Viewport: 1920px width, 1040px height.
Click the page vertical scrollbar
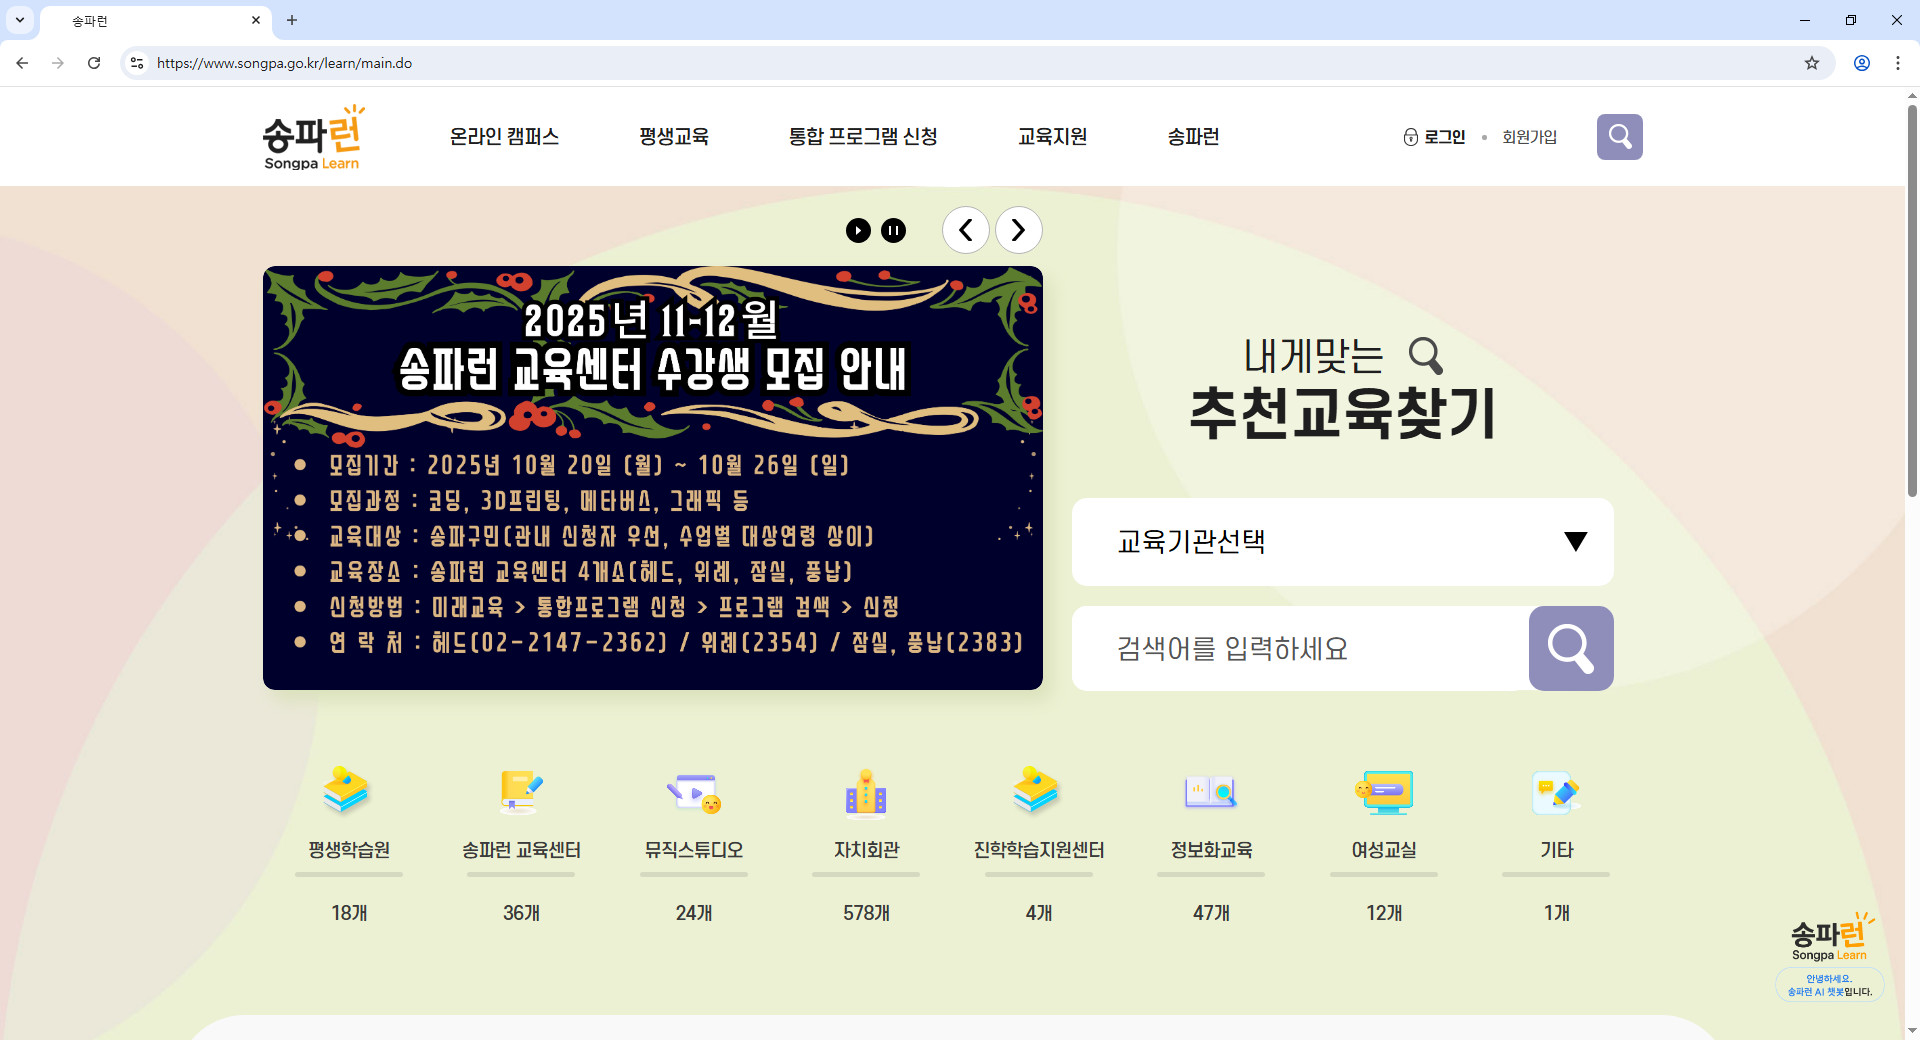(x=1912, y=300)
